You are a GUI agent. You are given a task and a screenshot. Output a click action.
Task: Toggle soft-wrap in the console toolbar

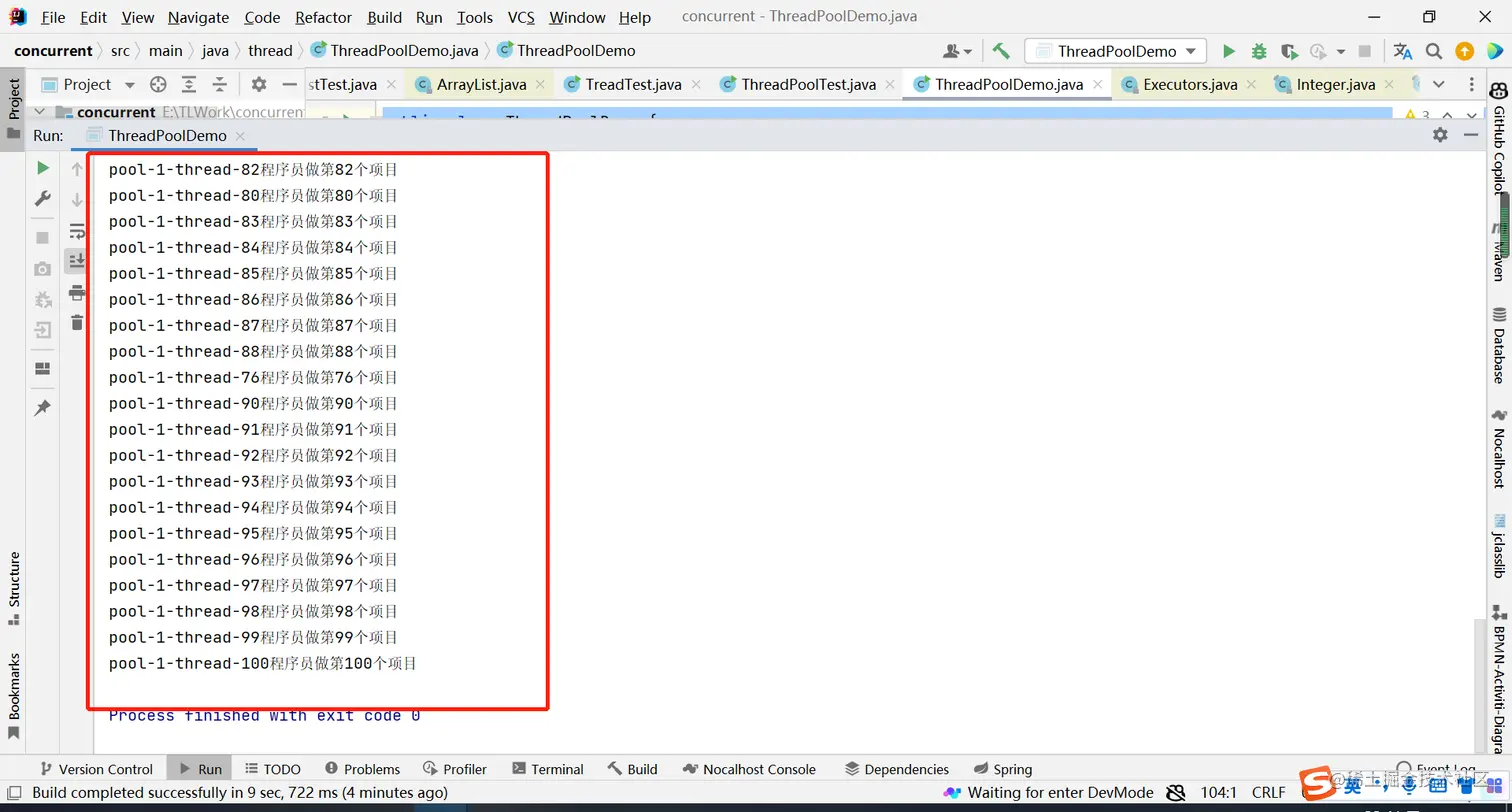77,232
